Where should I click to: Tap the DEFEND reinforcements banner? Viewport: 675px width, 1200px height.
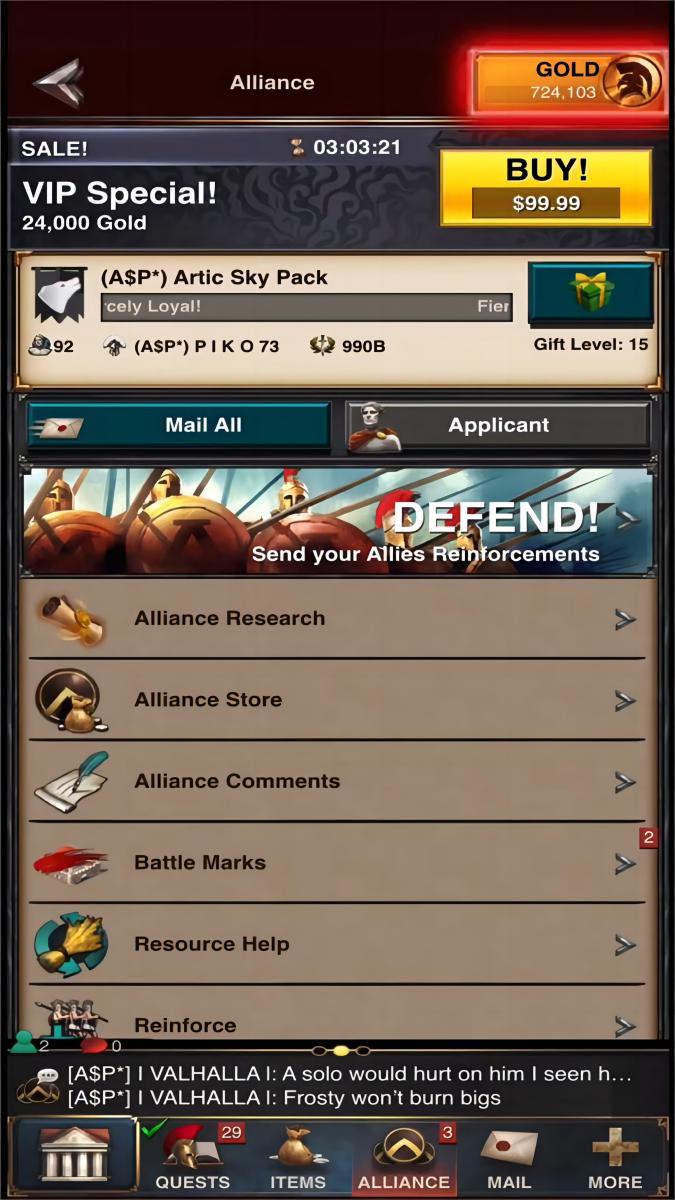[338, 521]
